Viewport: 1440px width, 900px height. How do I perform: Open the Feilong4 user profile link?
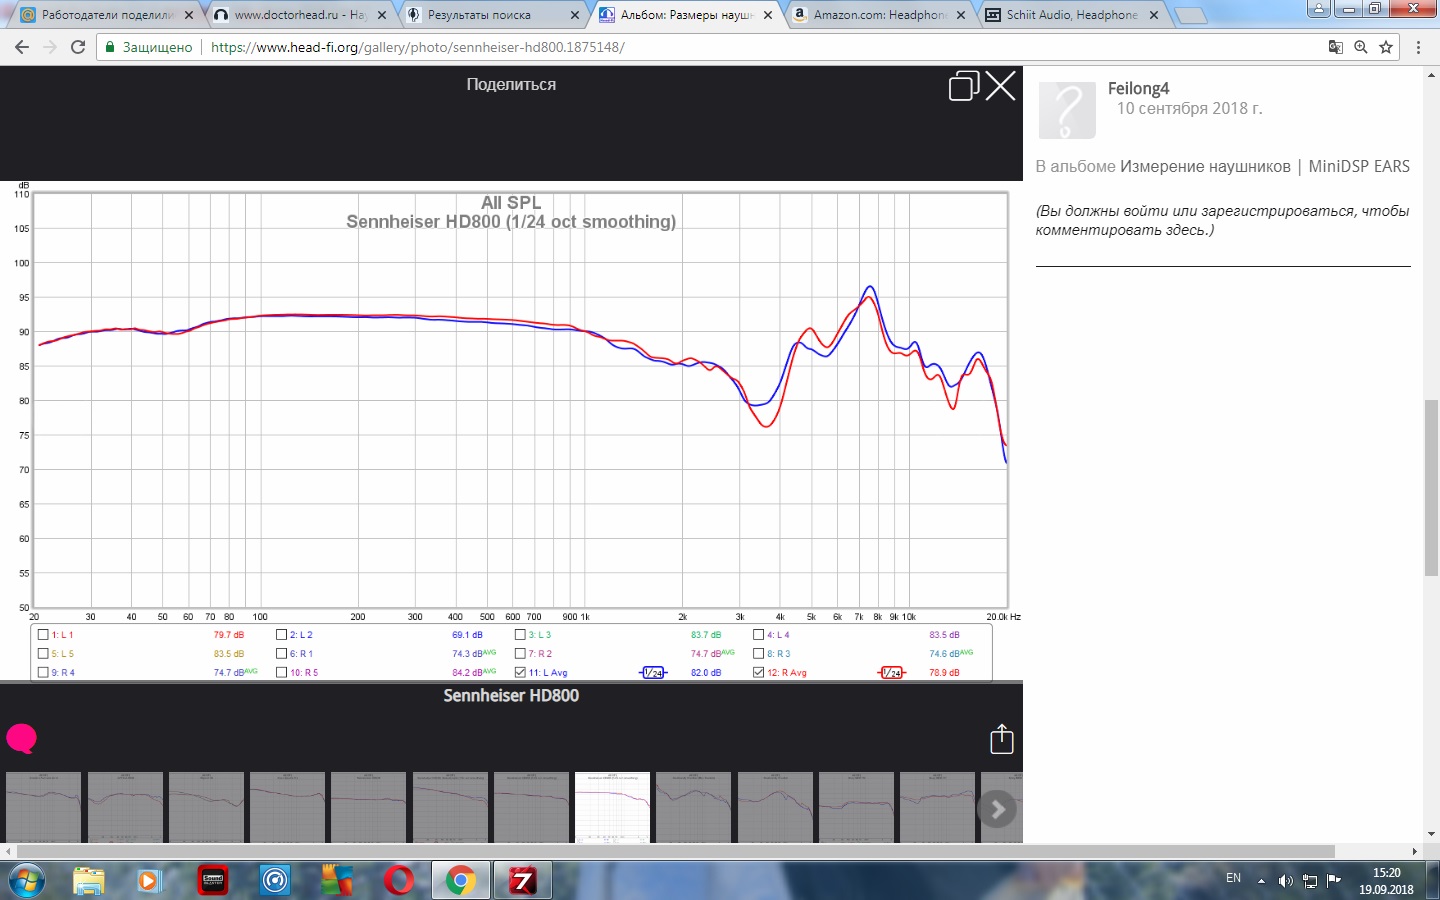1138,88
